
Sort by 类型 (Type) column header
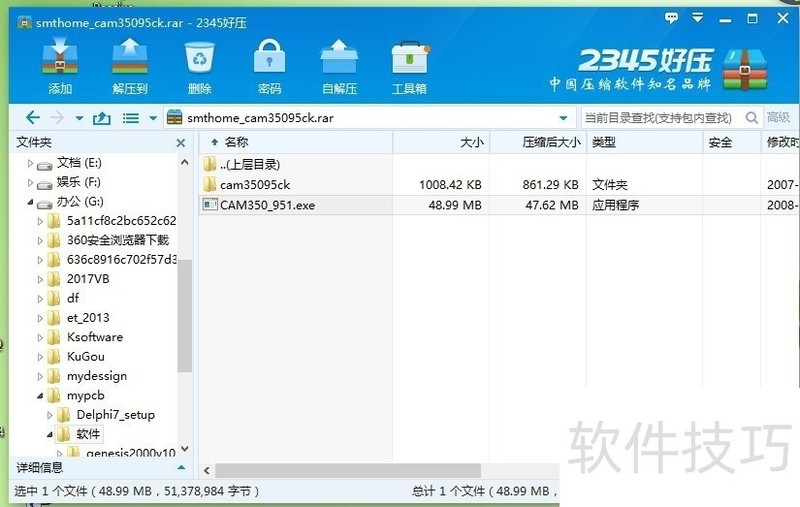(x=644, y=142)
